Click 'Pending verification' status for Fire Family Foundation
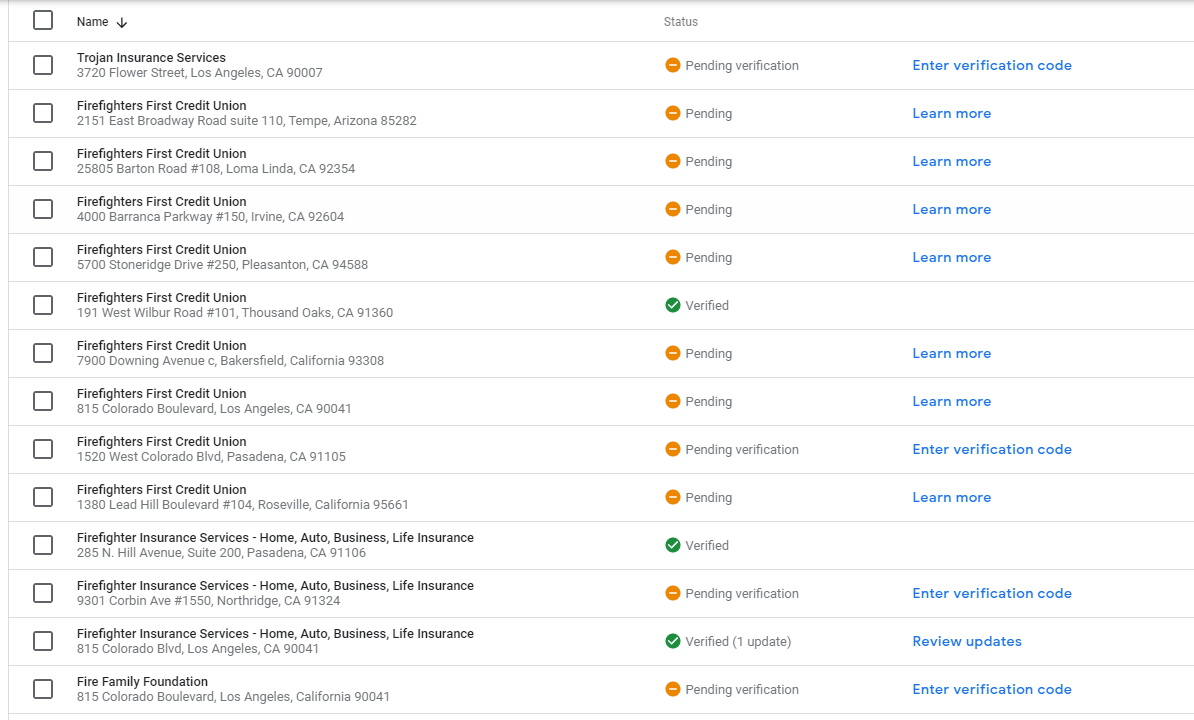Viewport: 1194px width, 720px height. click(742, 690)
